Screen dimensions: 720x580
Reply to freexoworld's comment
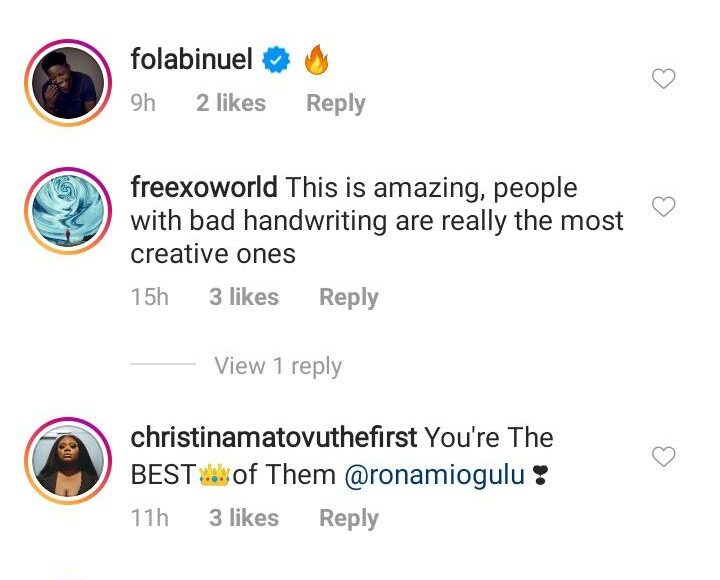pyautogui.click(x=348, y=297)
